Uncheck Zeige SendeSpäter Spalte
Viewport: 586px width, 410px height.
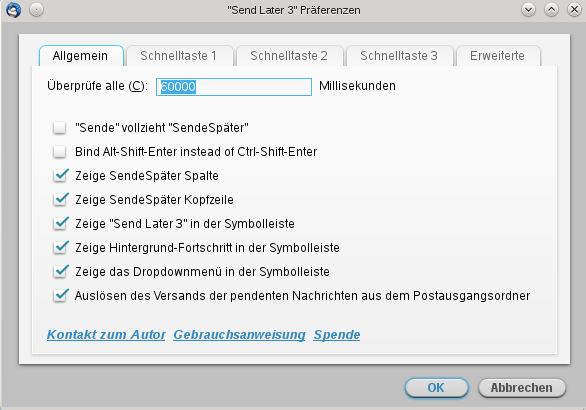pos(60,175)
